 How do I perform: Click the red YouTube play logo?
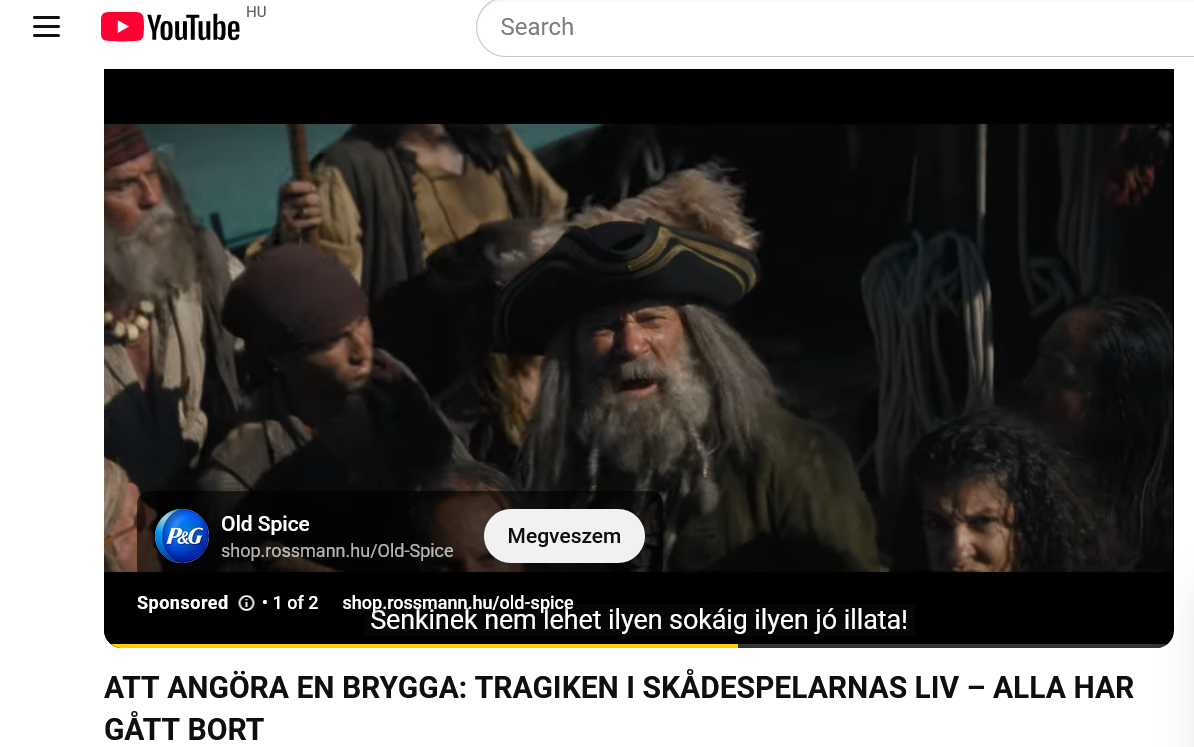[x=122, y=27]
